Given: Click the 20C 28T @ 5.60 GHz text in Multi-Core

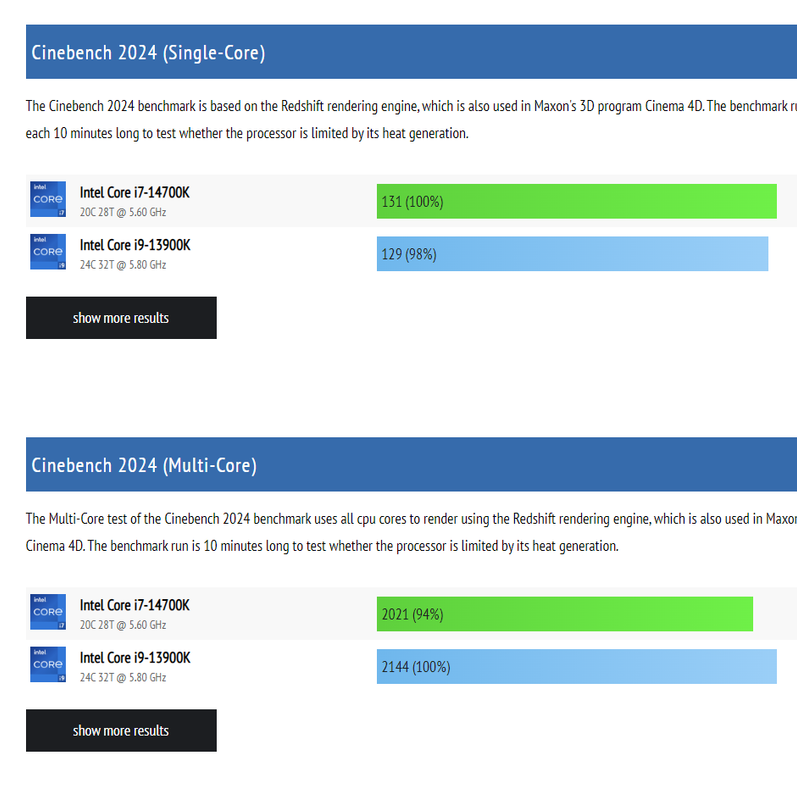Looking at the screenshot, I should [123, 625].
